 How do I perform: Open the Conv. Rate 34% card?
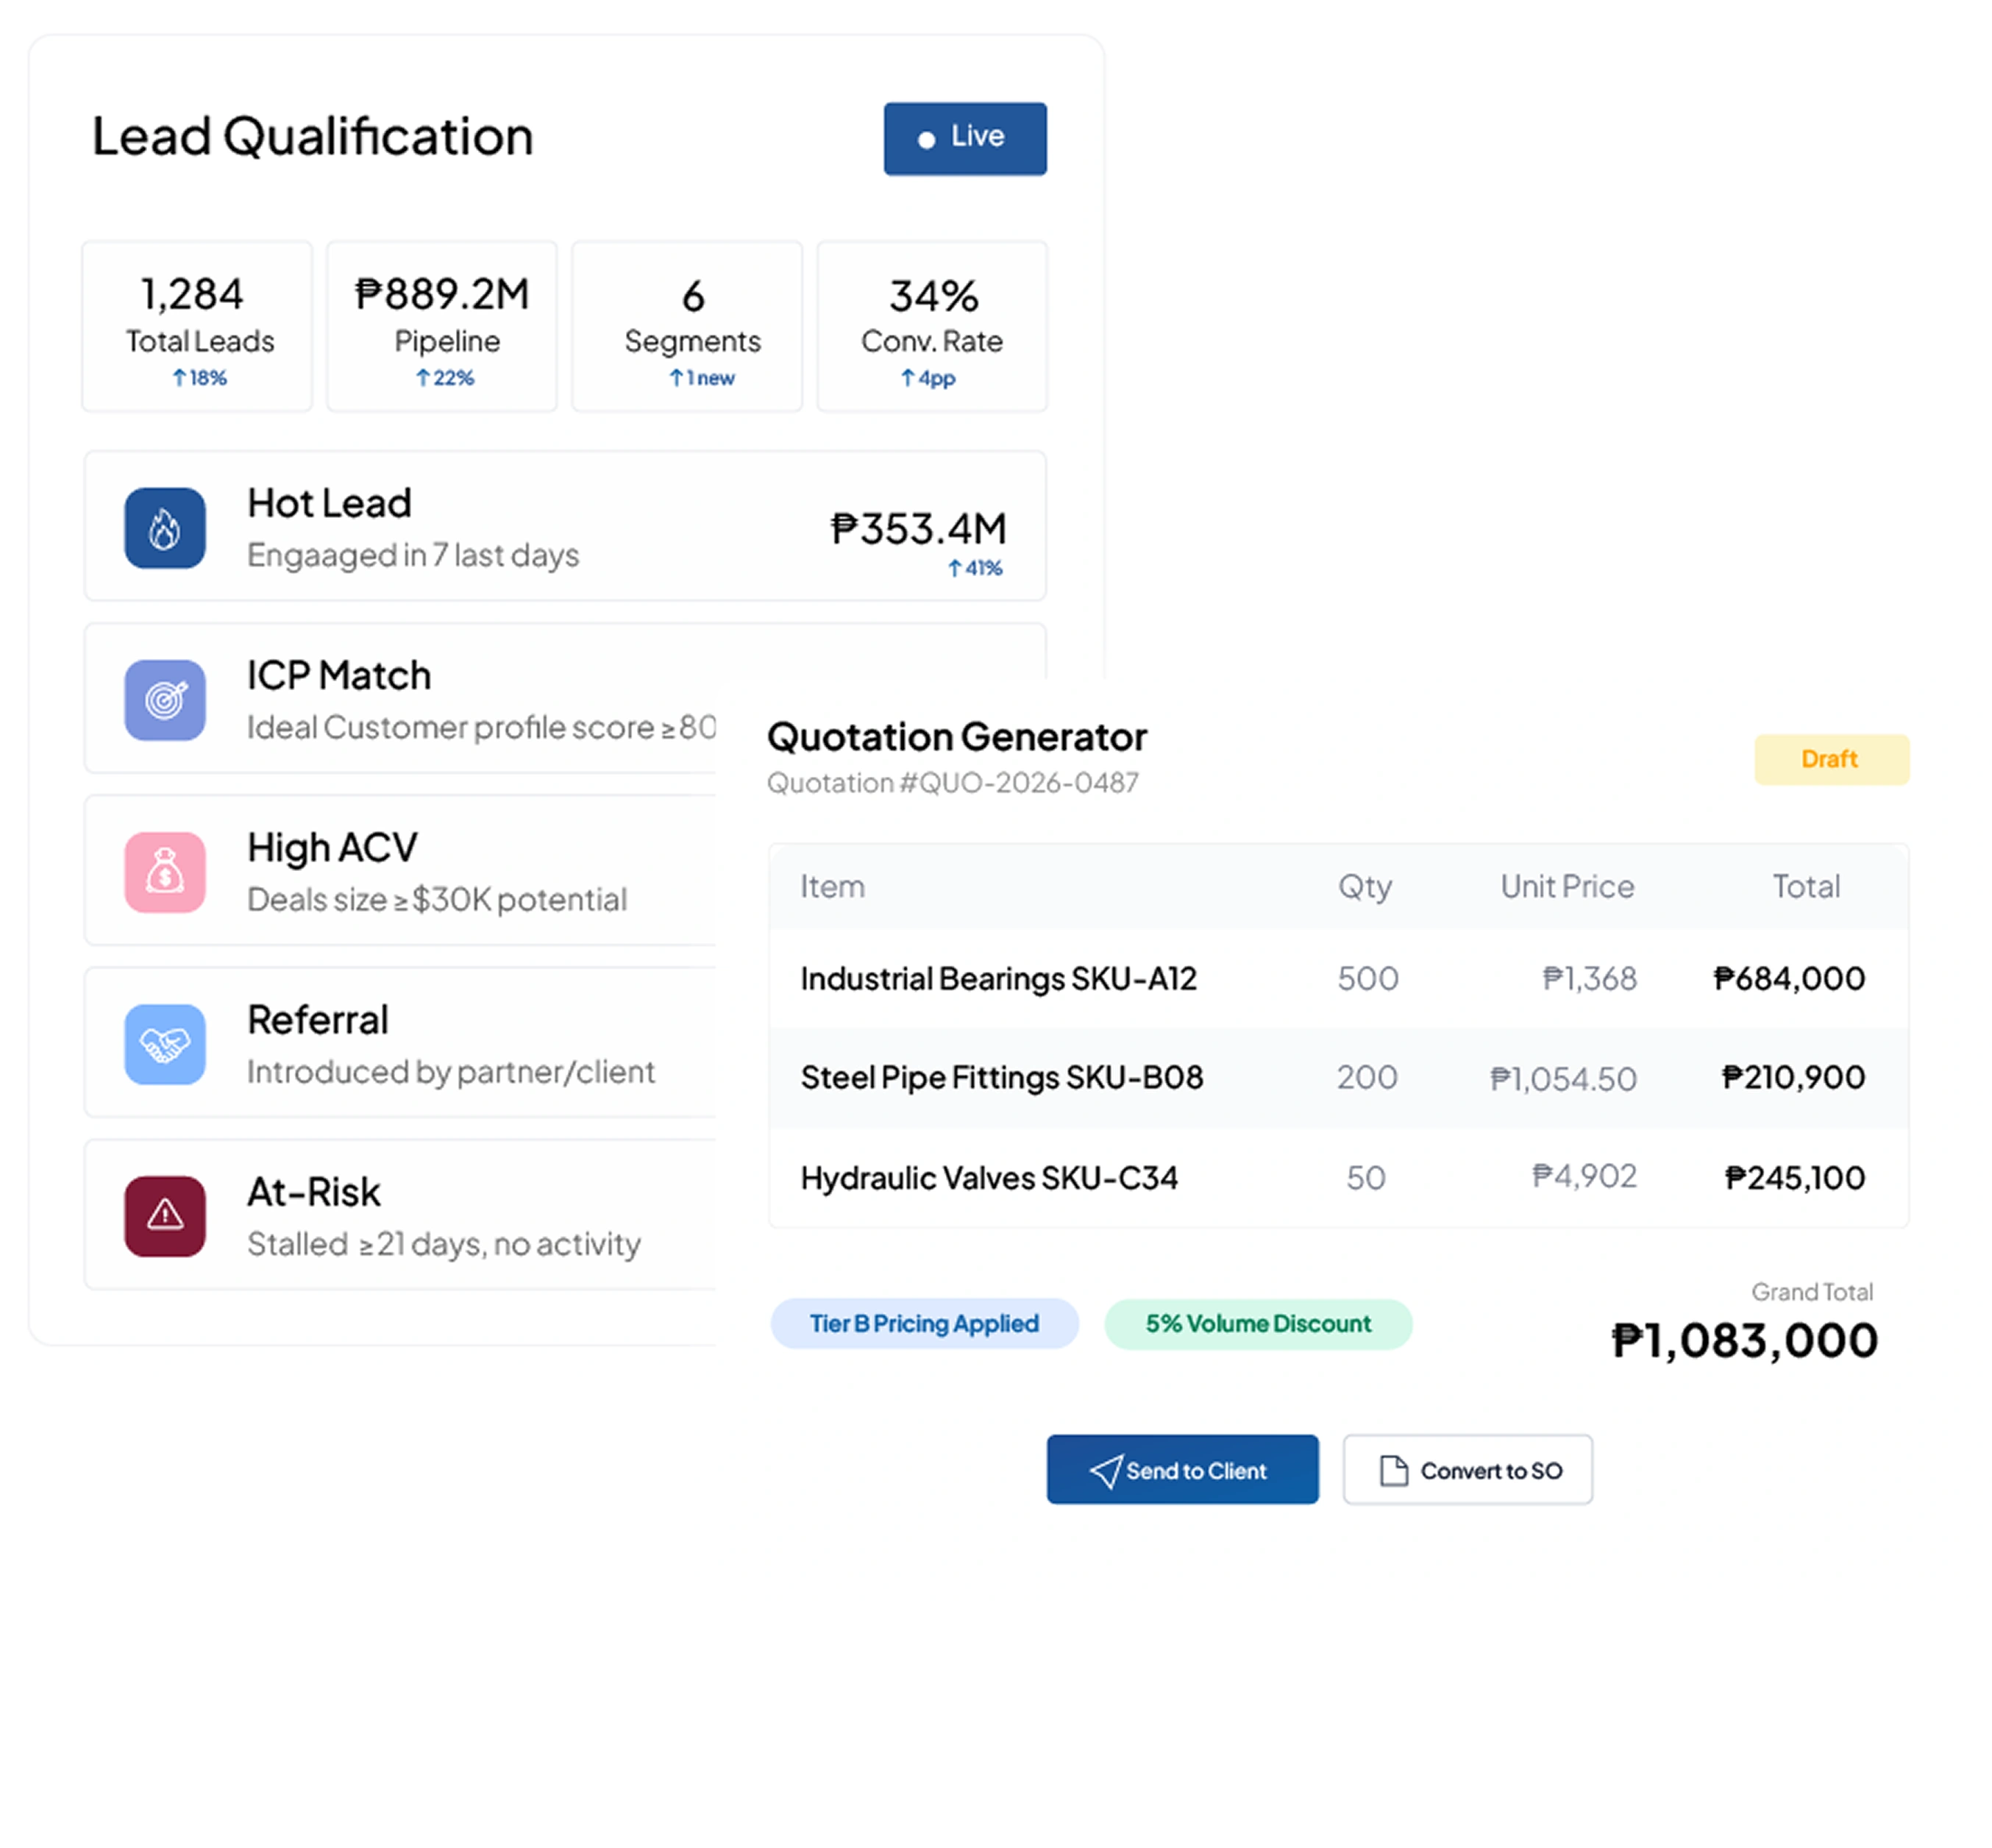click(932, 326)
